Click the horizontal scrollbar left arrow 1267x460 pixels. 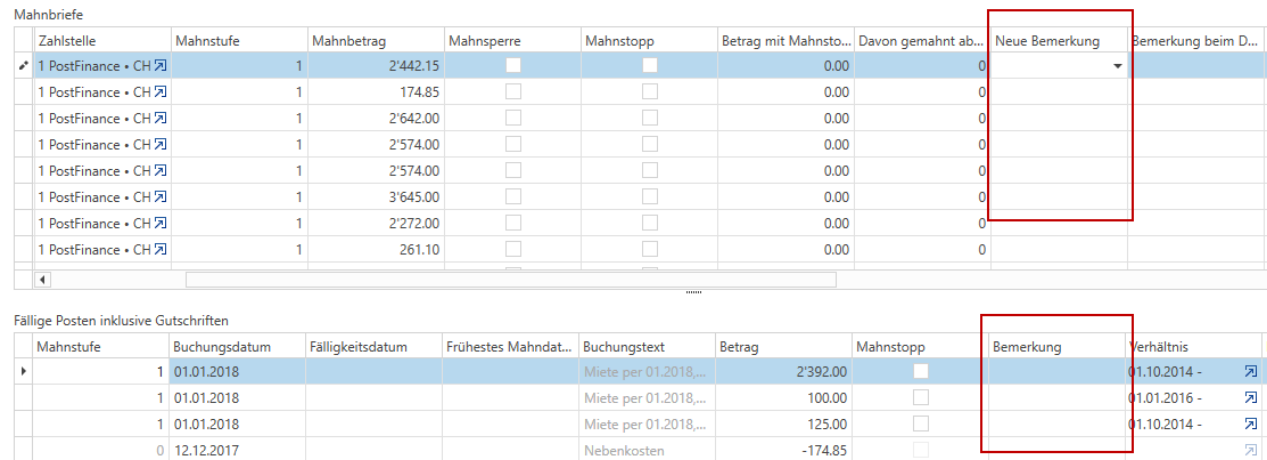click(x=43, y=279)
